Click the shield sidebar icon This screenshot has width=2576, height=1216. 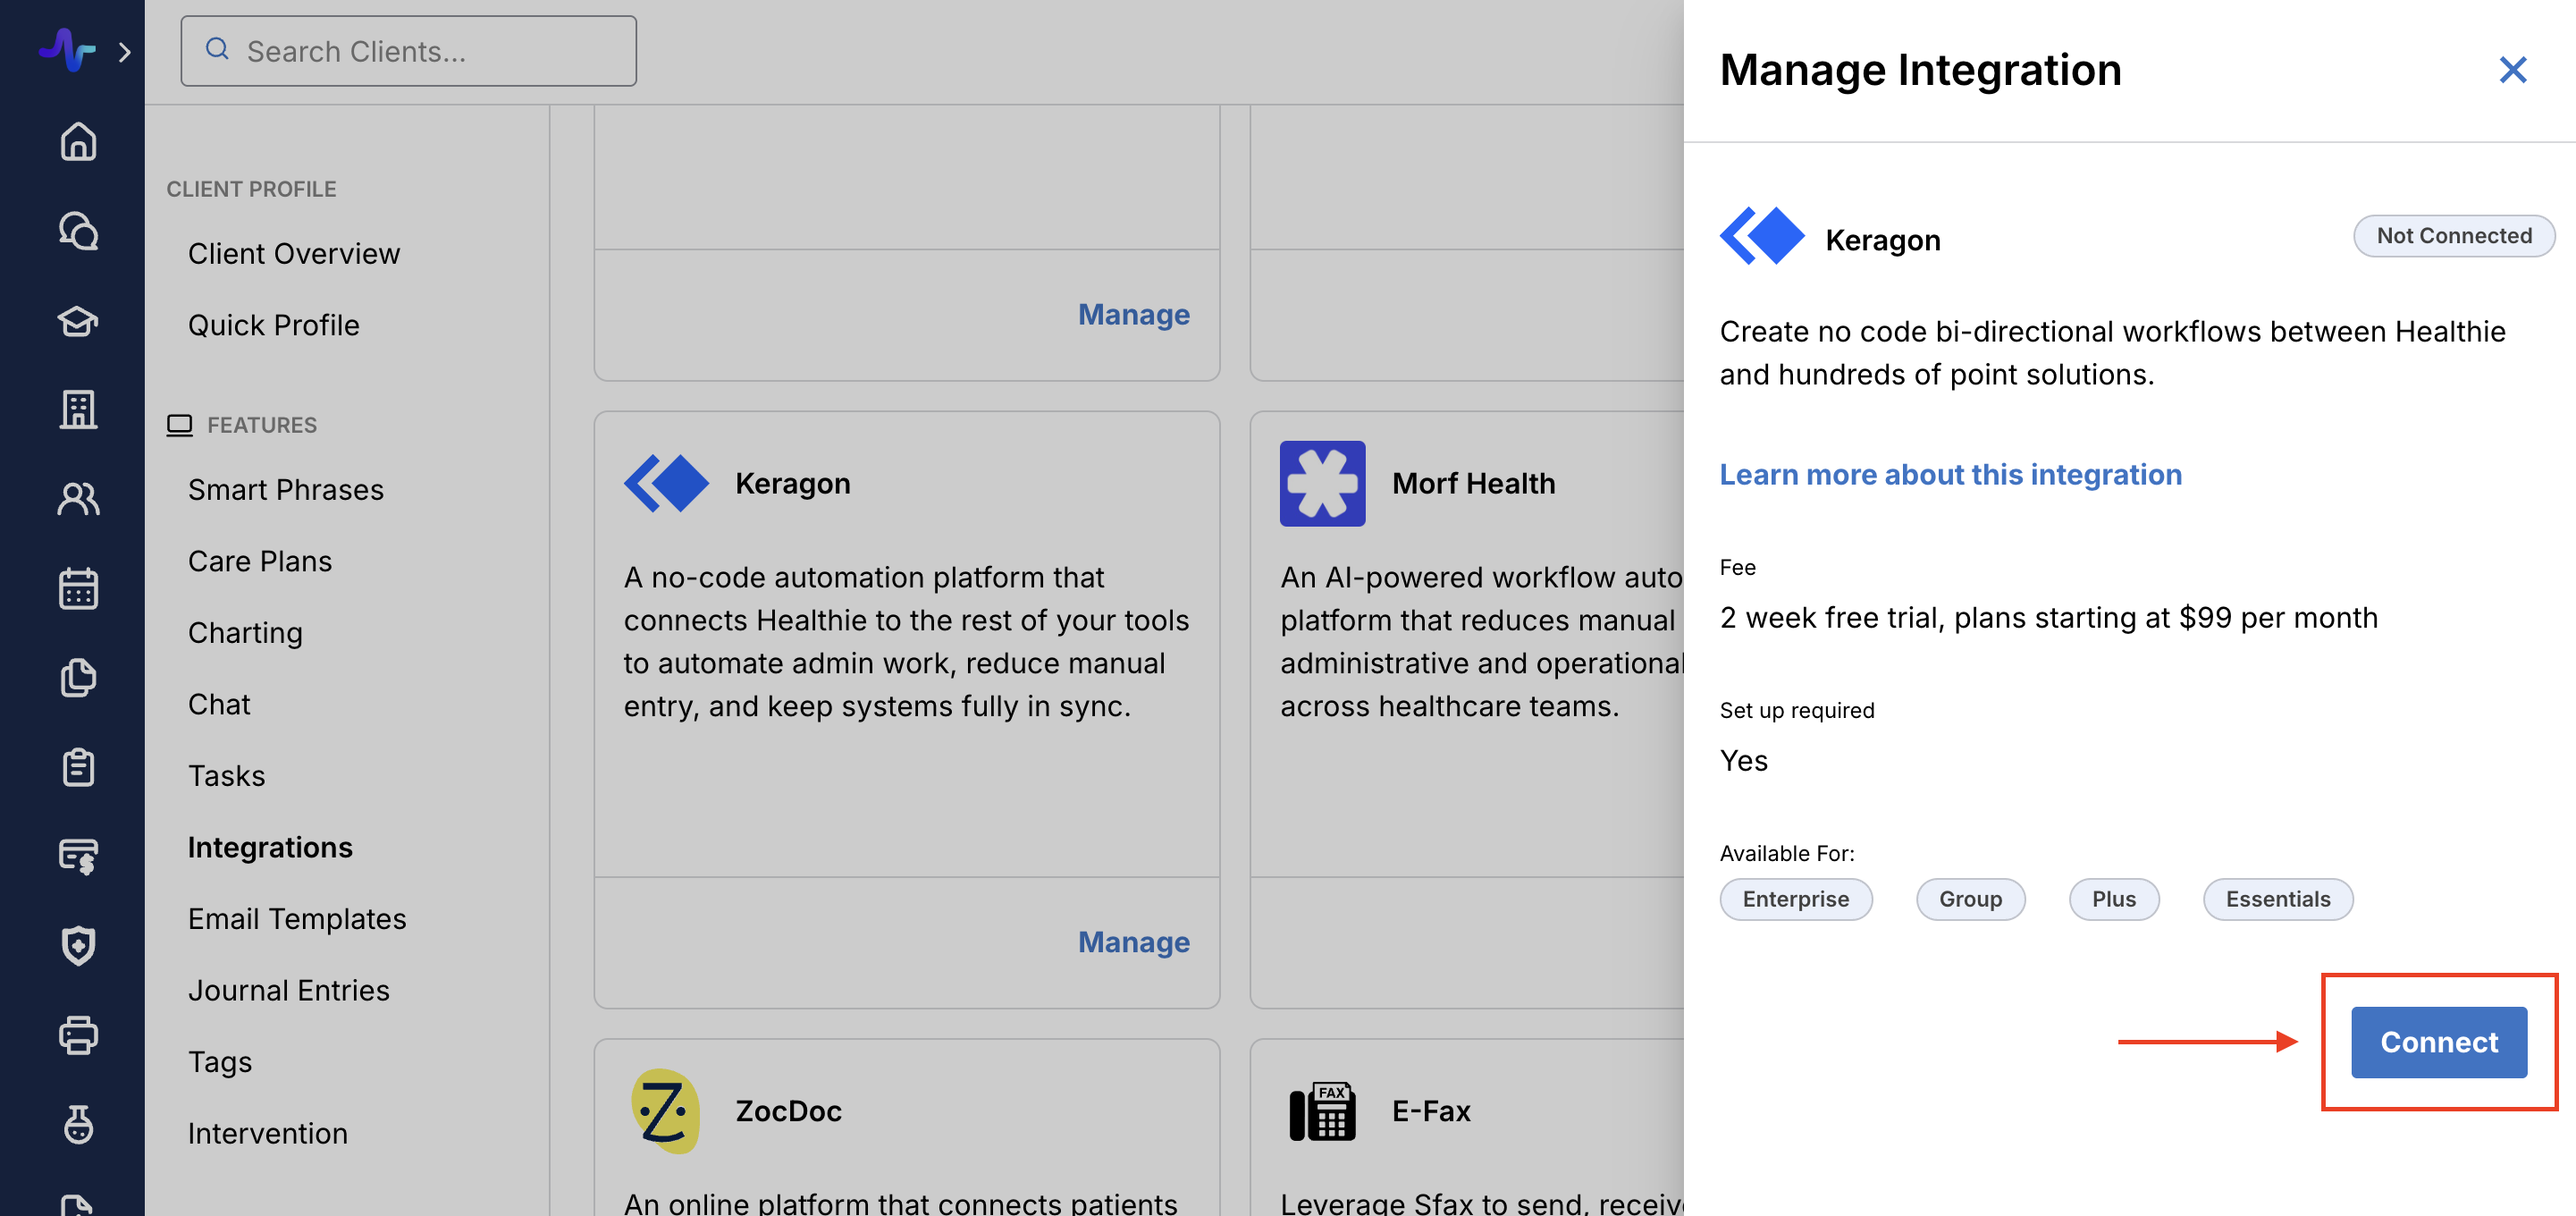(78, 945)
